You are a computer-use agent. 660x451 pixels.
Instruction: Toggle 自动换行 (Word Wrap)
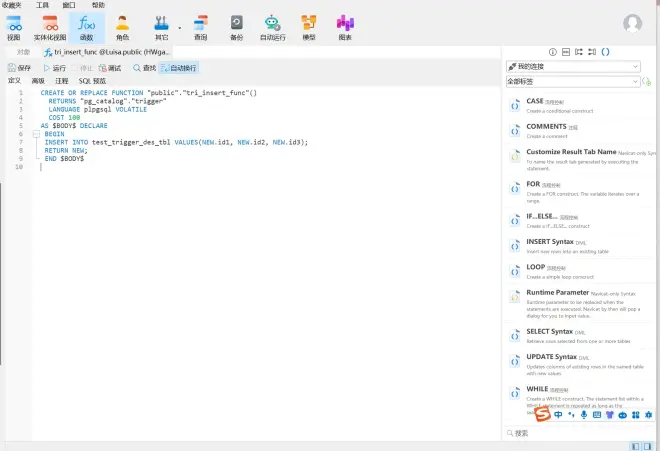pos(179,68)
